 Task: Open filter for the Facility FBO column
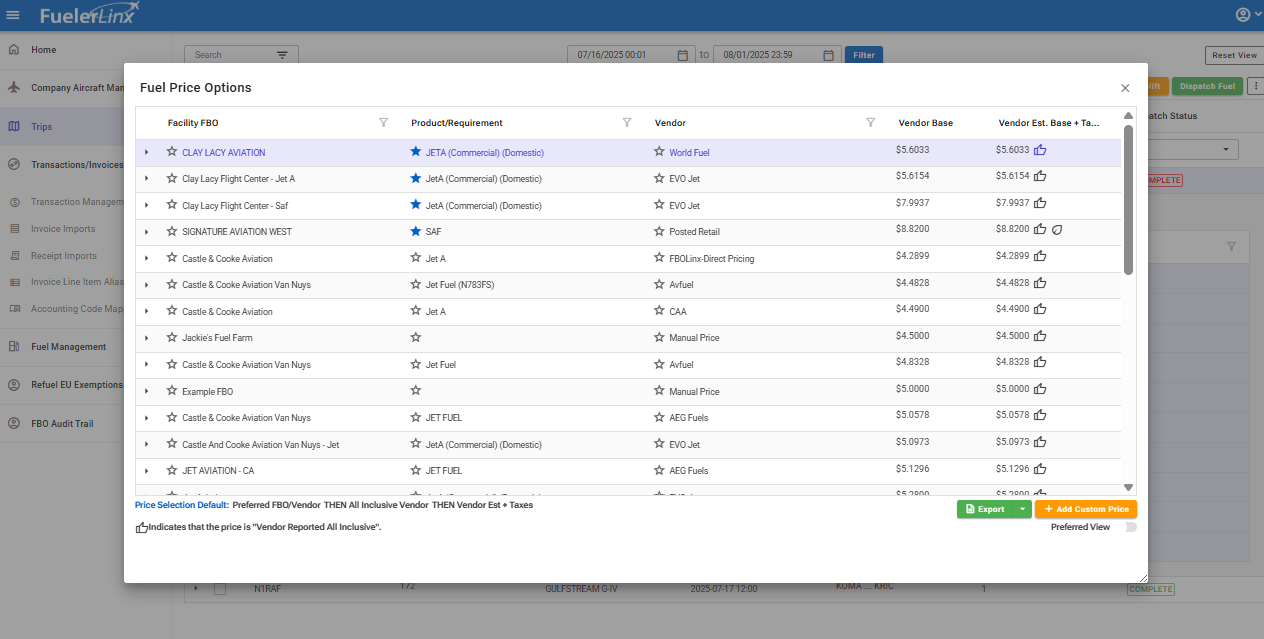[x=383, y=122]
